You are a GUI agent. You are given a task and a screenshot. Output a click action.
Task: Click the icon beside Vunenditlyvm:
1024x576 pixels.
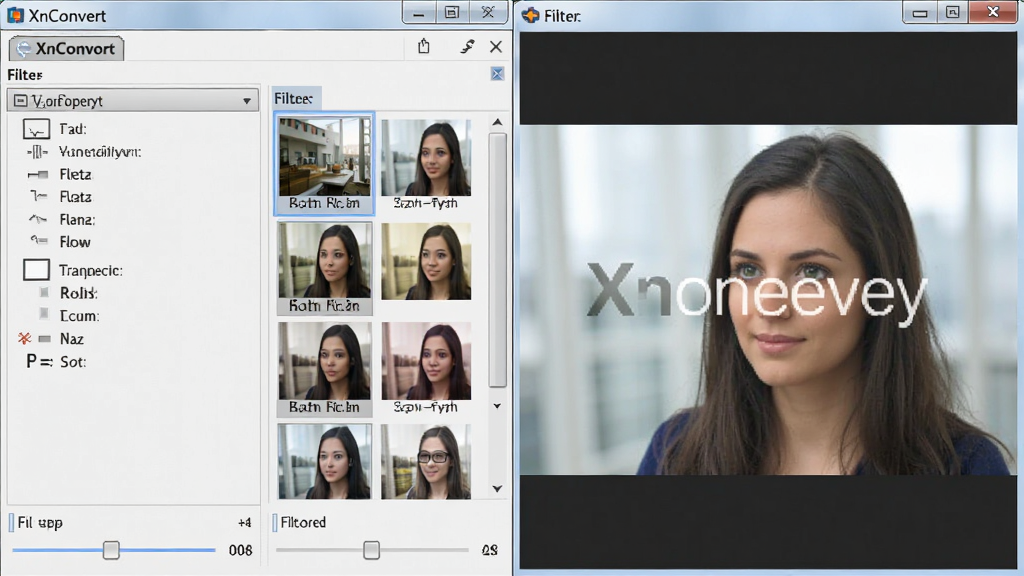(37, 152)
